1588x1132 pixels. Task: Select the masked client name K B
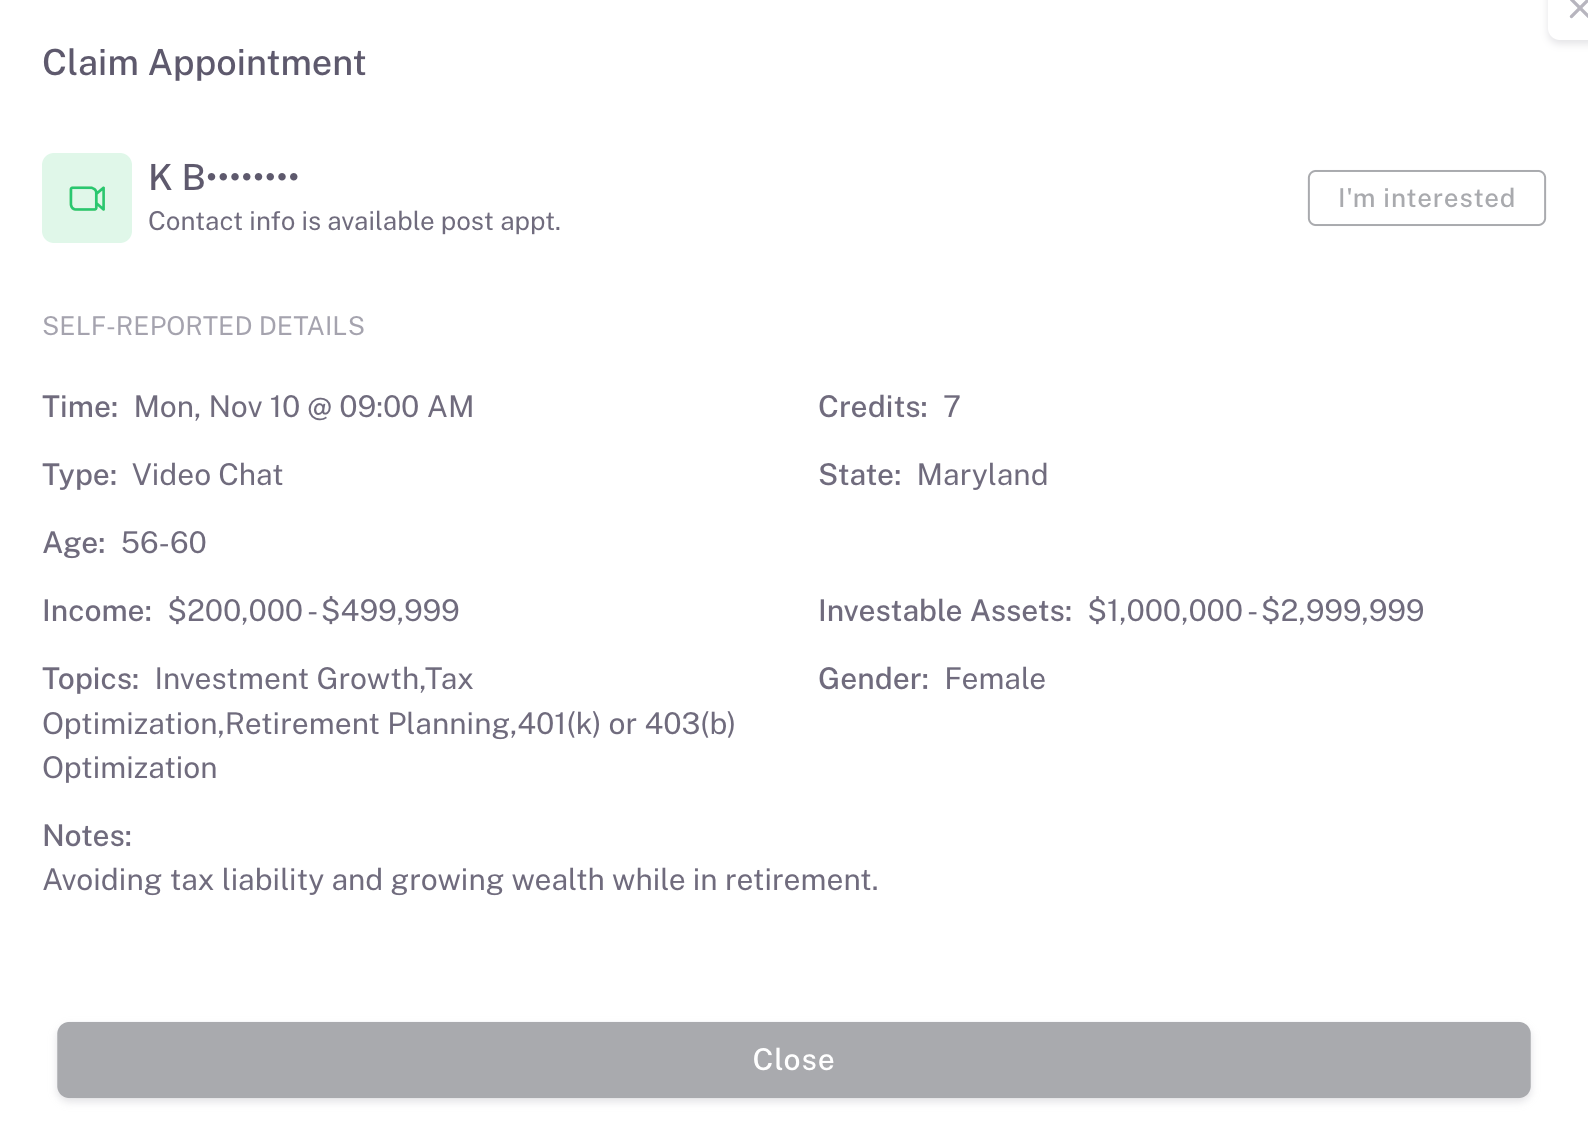coord(223,178)
